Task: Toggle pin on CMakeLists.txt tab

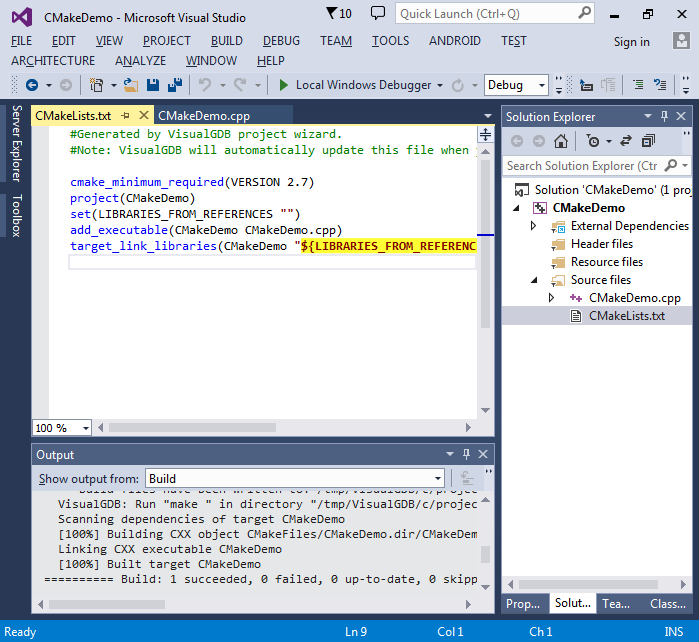Action: (126, 116)
